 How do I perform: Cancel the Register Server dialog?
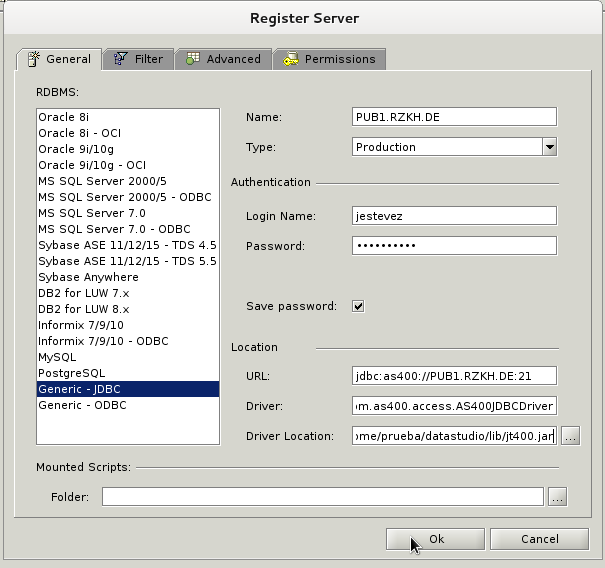click(539, 539)
